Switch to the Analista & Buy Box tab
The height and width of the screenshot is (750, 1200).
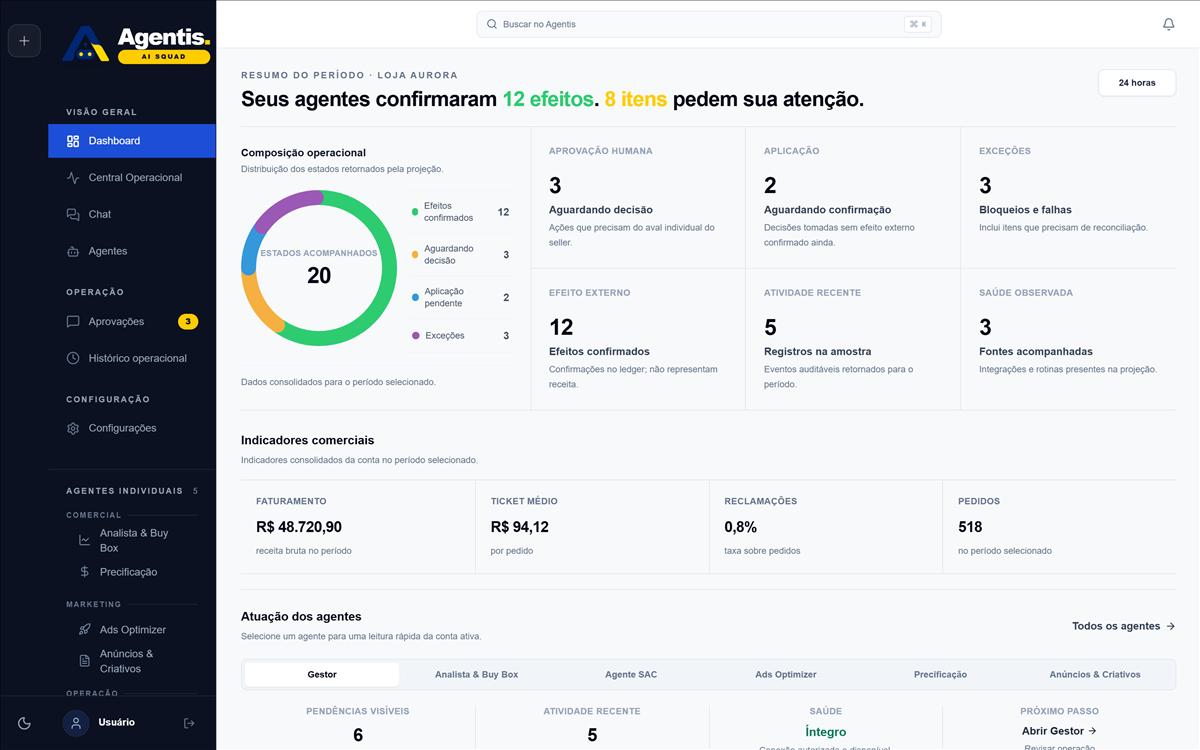click(x=477, y=675)
